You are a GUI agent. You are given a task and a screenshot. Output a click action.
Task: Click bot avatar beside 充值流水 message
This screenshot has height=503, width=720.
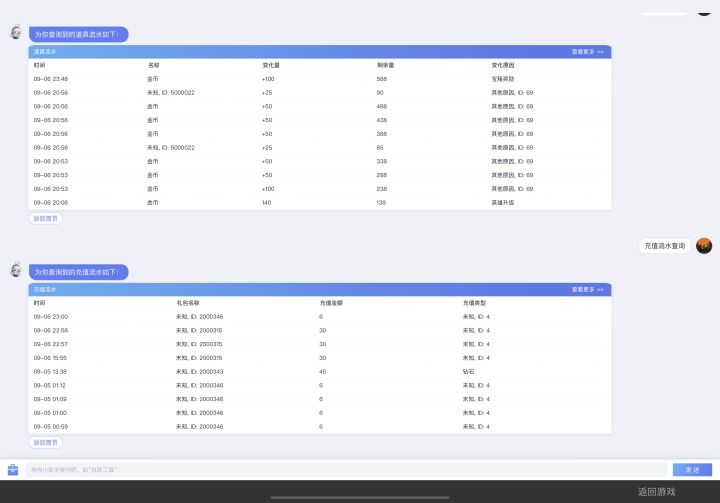point(16,270)
